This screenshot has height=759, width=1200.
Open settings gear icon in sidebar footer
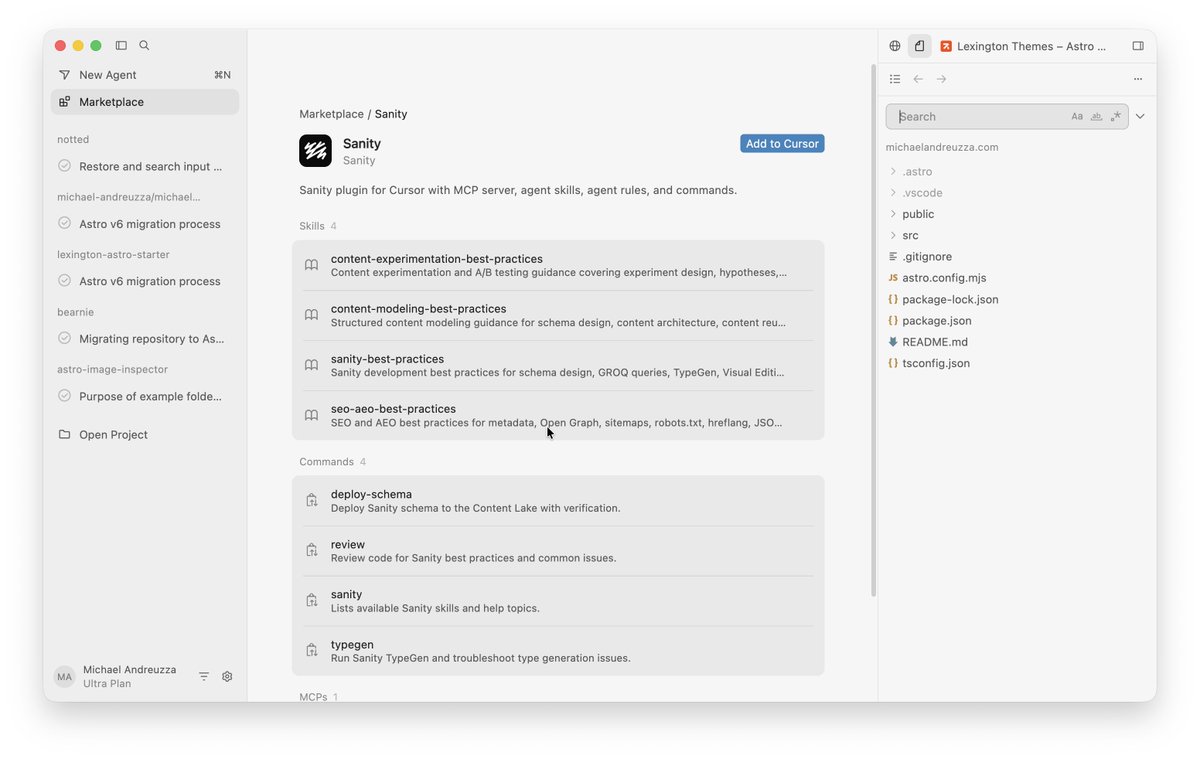(227, 677)
